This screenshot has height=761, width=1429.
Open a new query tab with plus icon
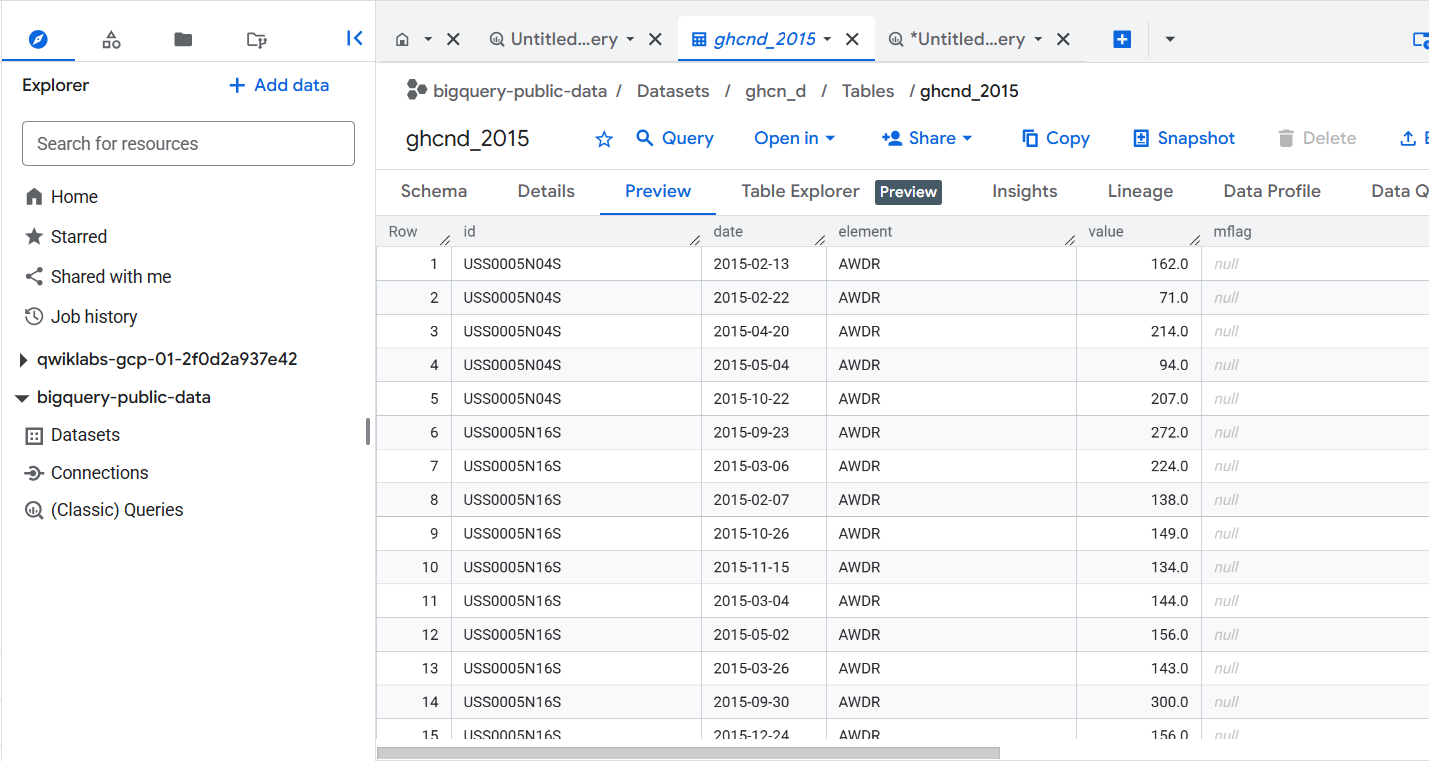click(x=1121, y=39)
